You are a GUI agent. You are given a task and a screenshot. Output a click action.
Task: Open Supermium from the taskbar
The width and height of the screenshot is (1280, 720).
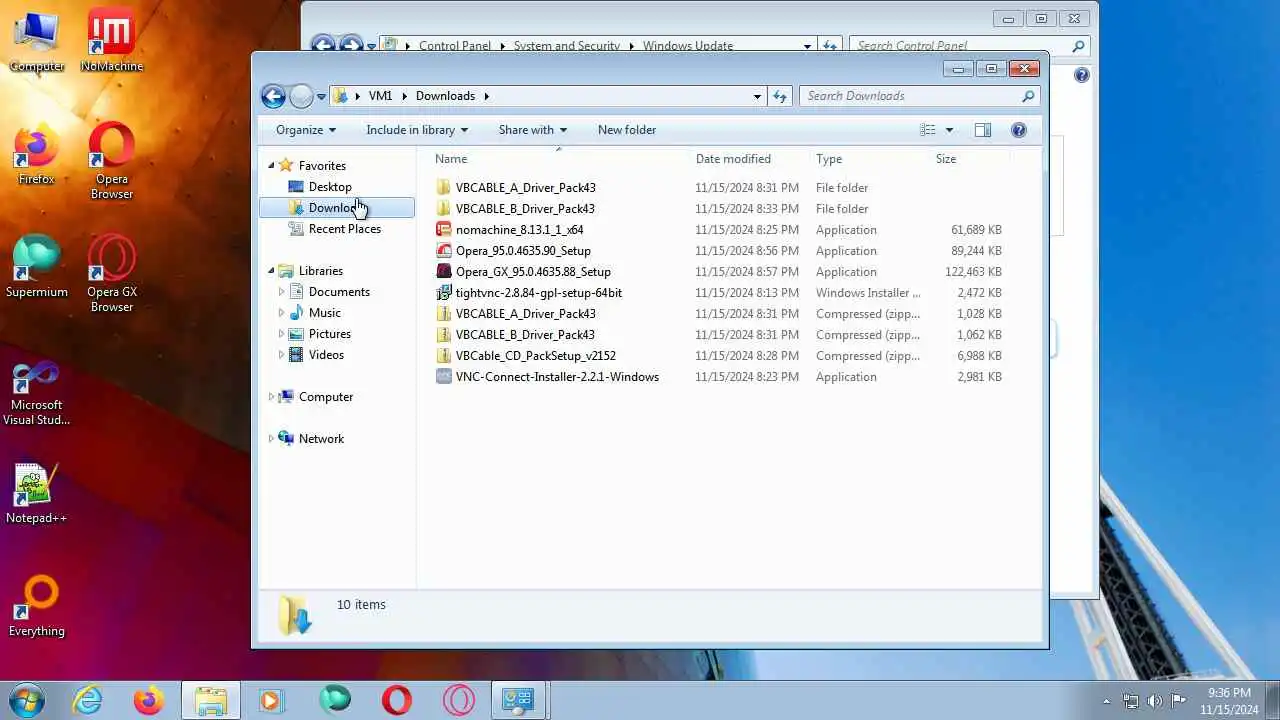click(335, 700)
